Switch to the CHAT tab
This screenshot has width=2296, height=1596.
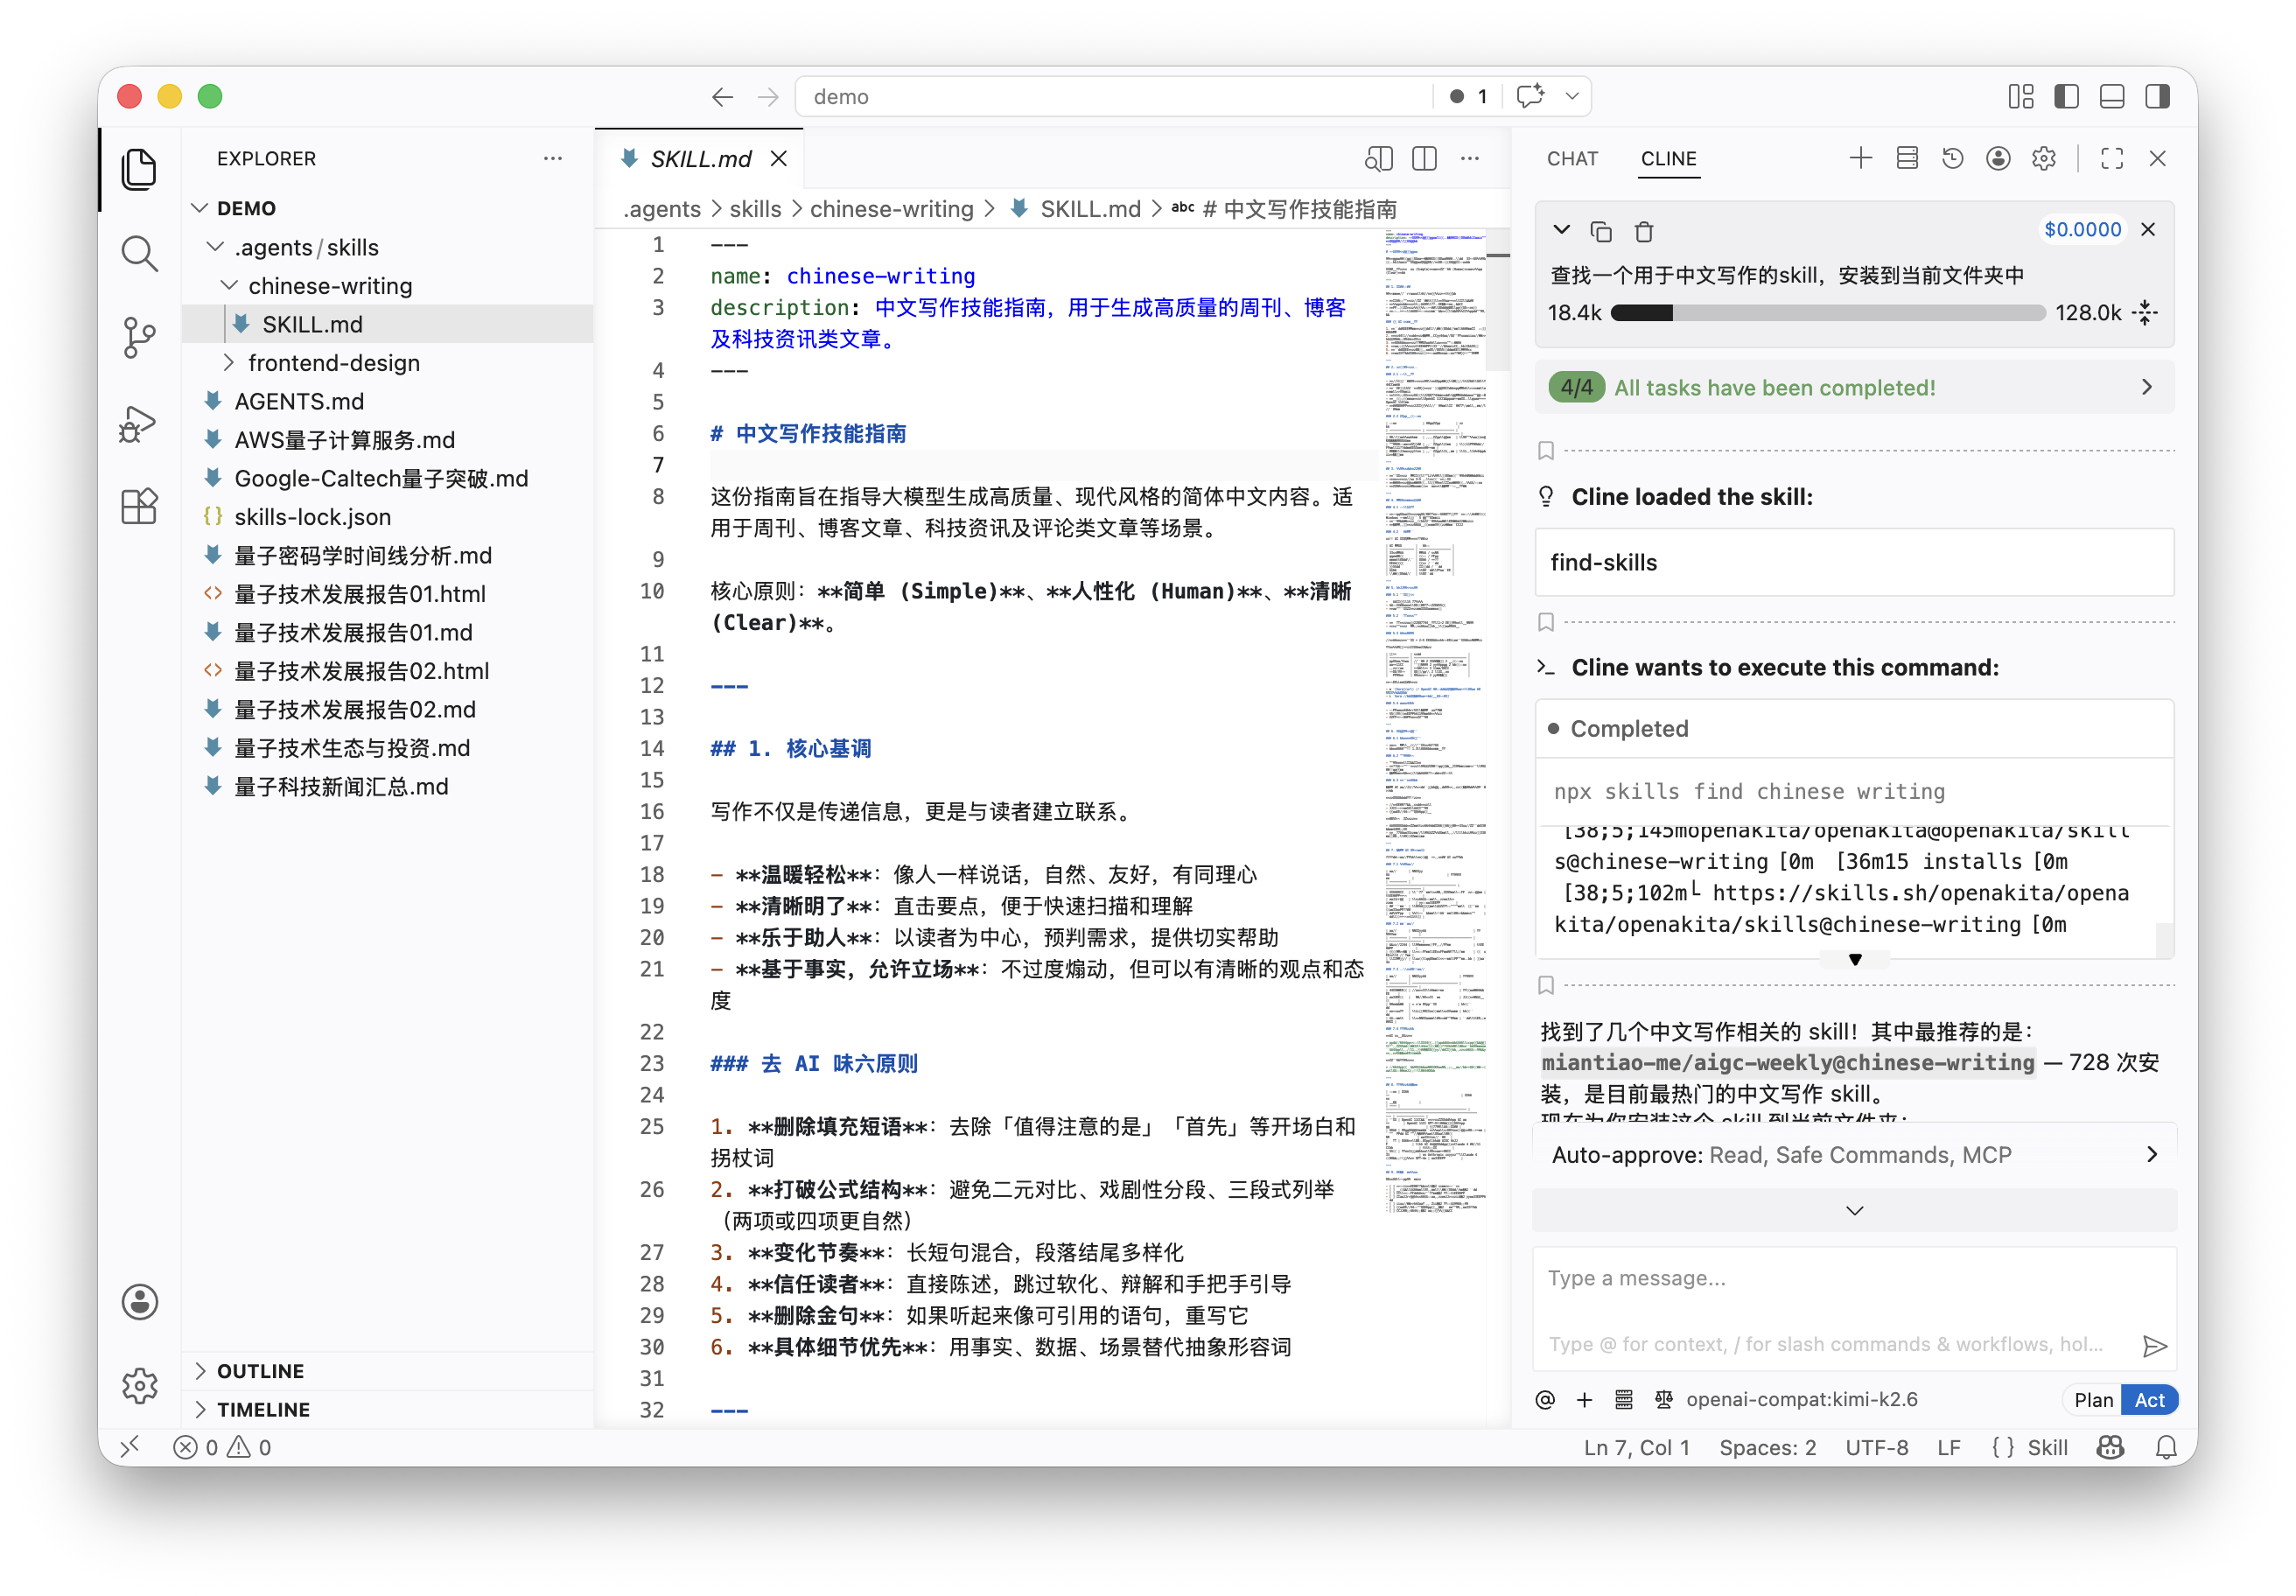(x=1572, y=158)
